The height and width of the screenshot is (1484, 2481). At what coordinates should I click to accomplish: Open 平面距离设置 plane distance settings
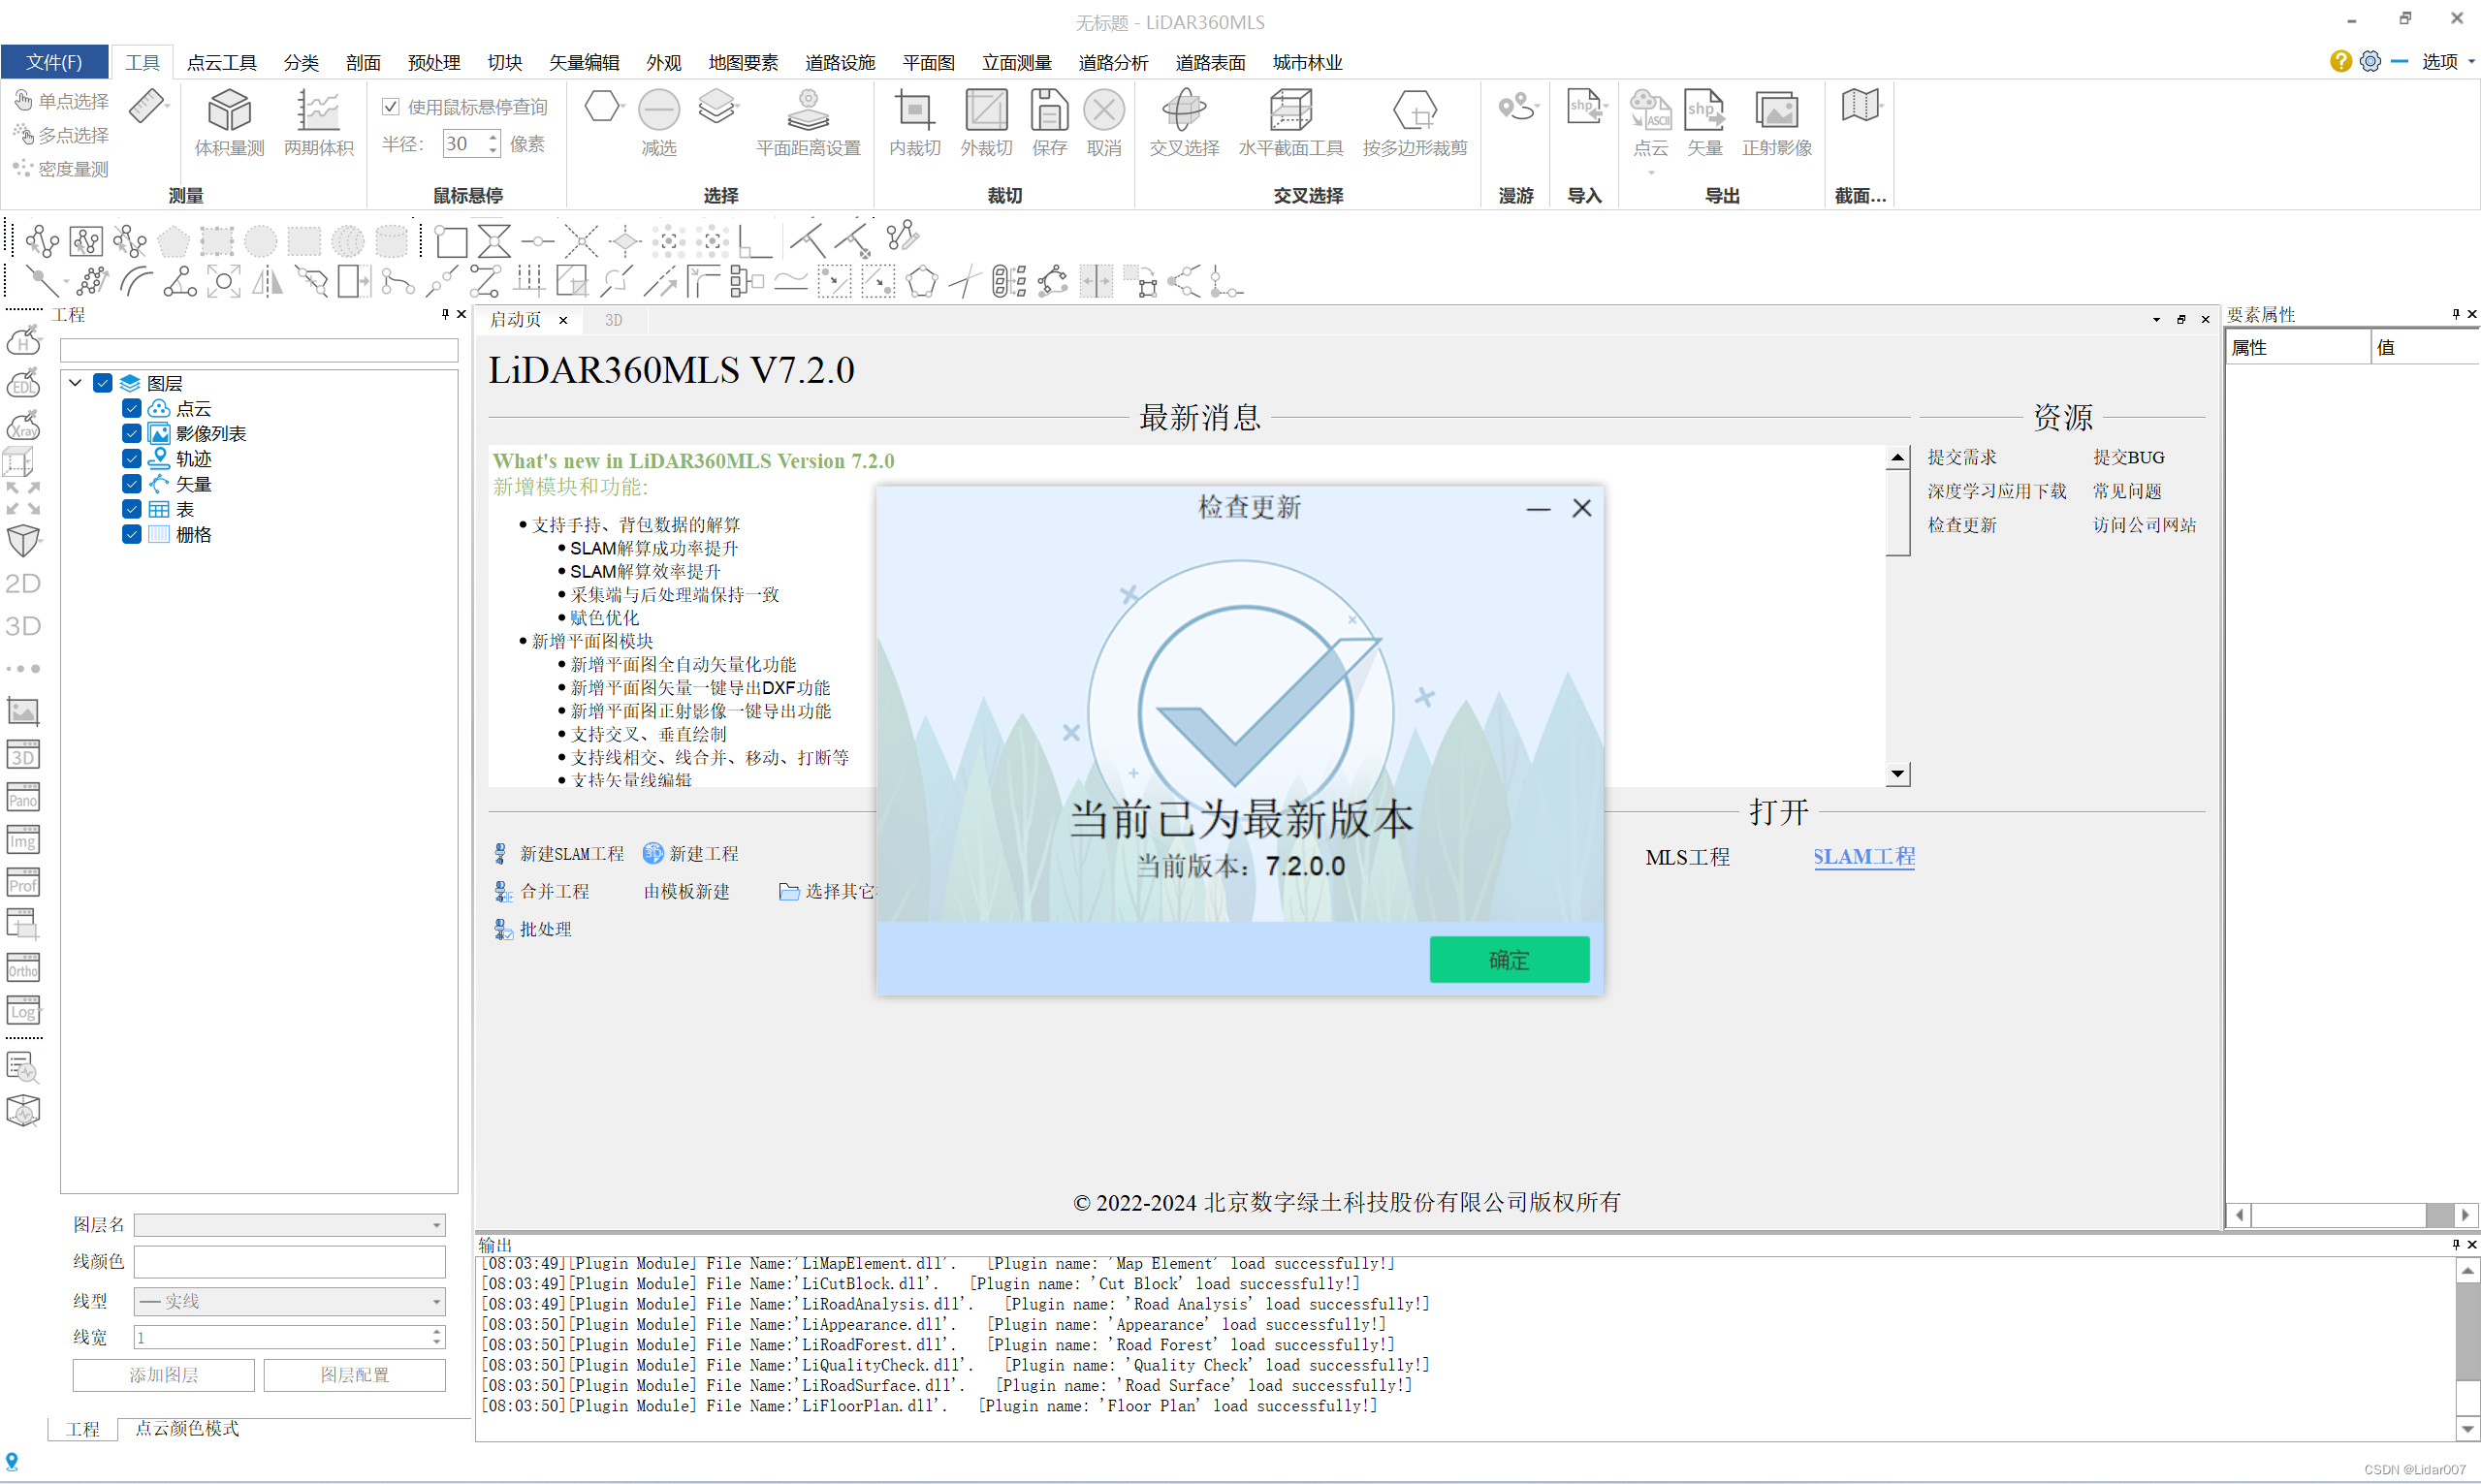coord(808,123)
